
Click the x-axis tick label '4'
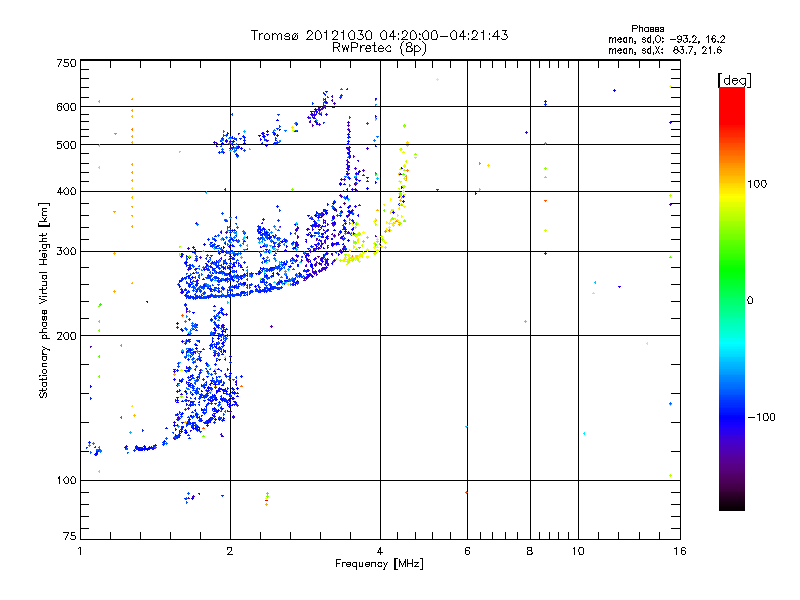(x=380, y=551)
